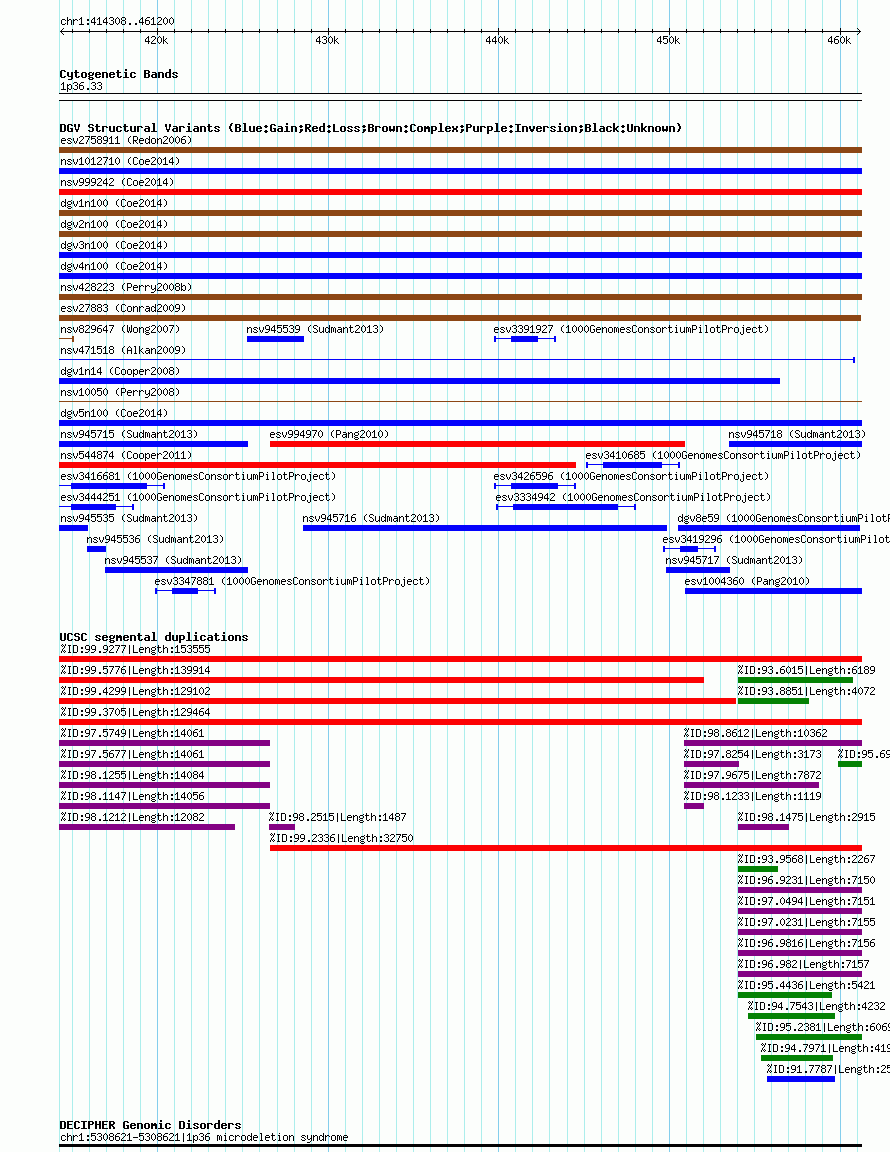This screenshot has height=1152, width=890.
Task: Select duplication %ID:98.2515 Length:1487 label
Action: 337,818
